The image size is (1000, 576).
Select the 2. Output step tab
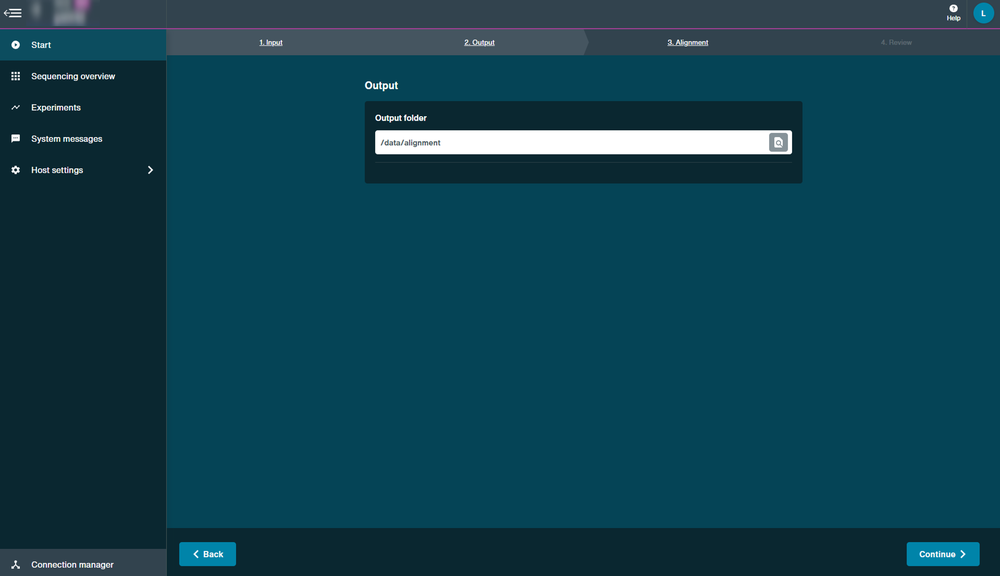click(x=479, y=42)
